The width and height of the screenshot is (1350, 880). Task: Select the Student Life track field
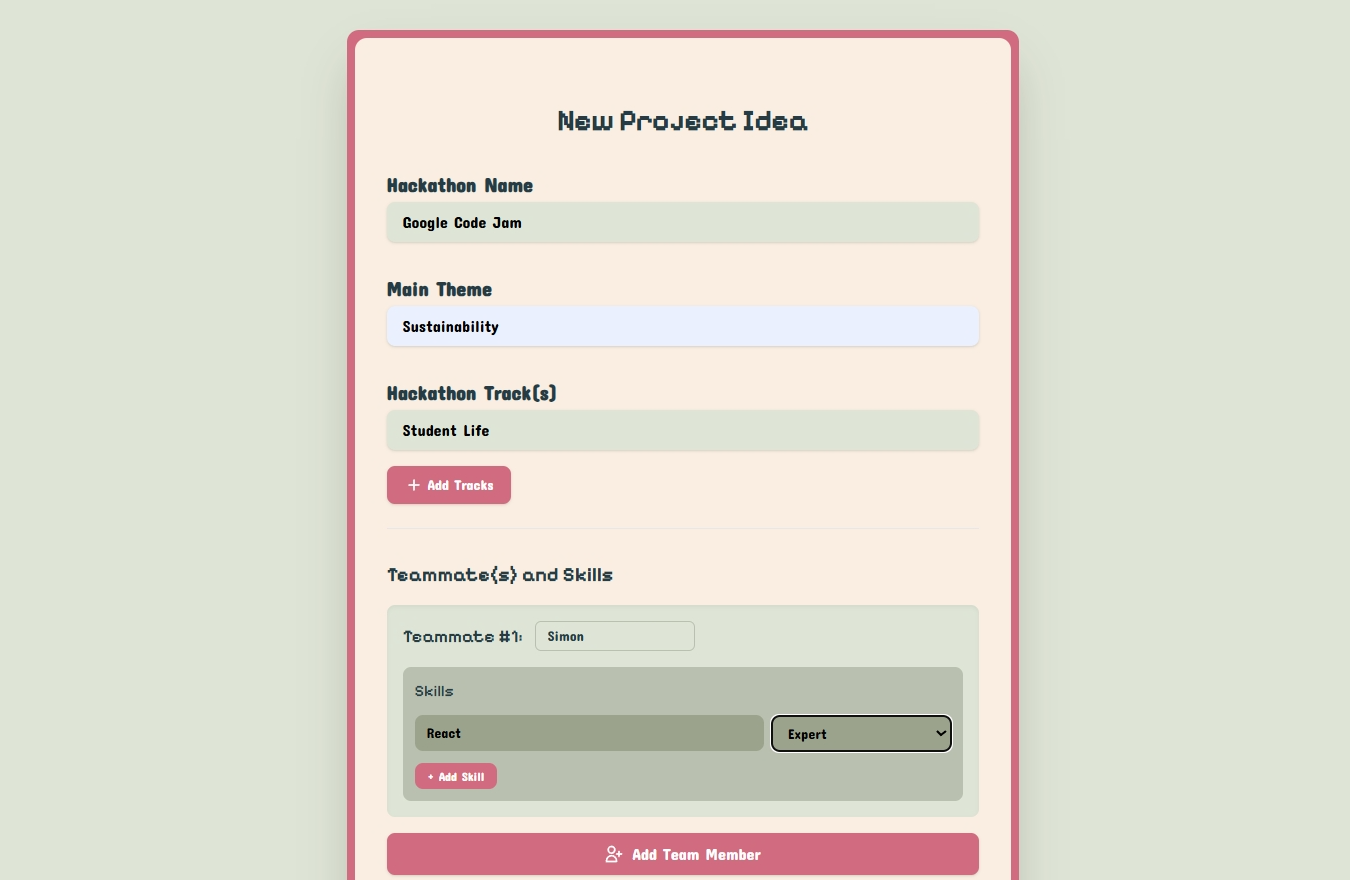(x=682, y=431)
